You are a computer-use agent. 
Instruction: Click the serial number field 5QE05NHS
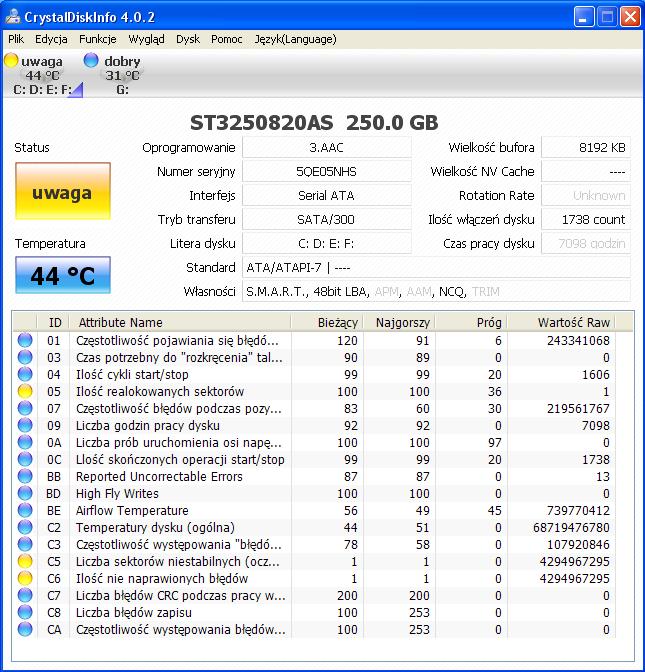[327, 172]
